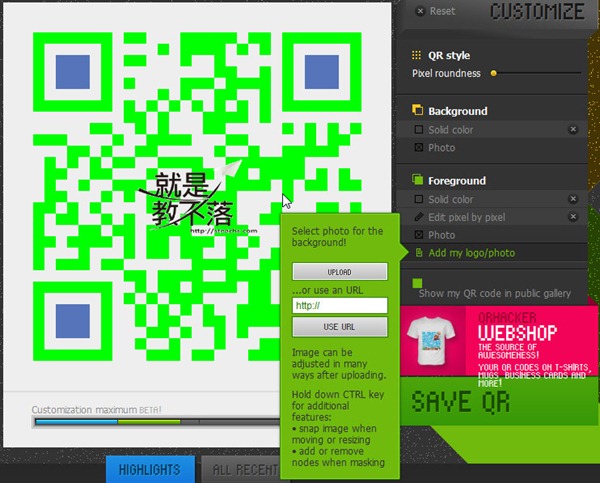Click the bottom-left blue finder square
Screen dimensions: 600x483
coord(73,321)
